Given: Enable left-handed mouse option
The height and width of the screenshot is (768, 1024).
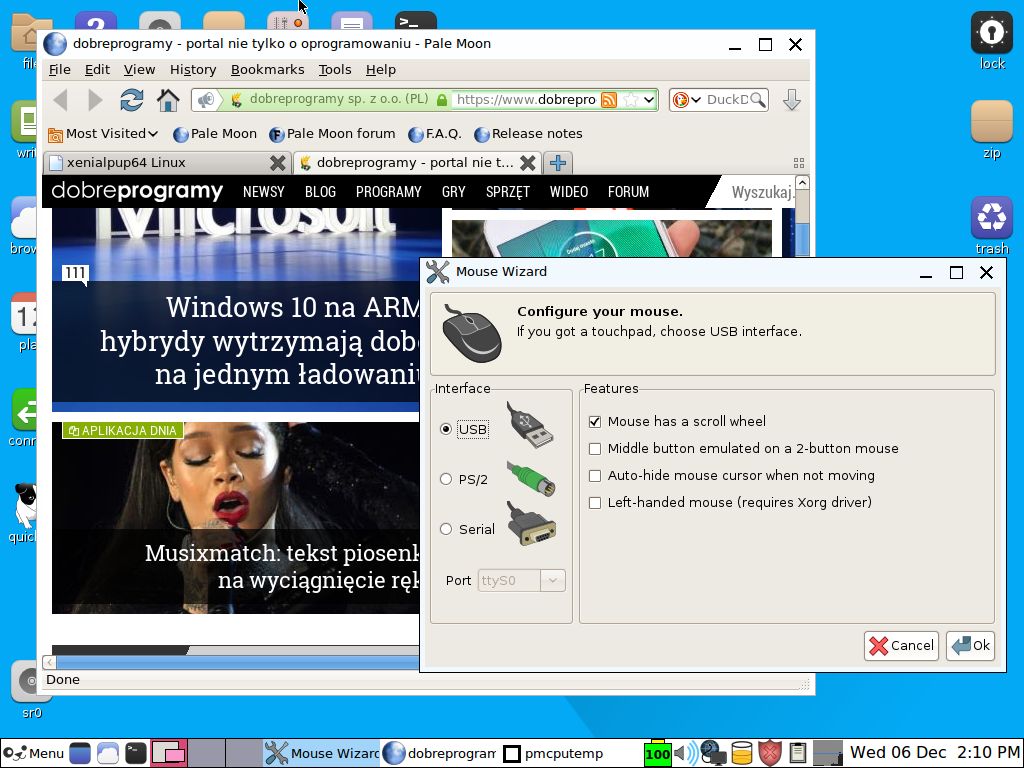Looking at the screenshot, I should (595, 503).
